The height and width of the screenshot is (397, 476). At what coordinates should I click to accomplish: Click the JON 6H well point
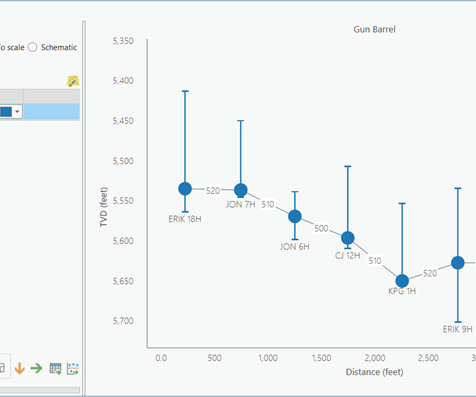(295, 216)
